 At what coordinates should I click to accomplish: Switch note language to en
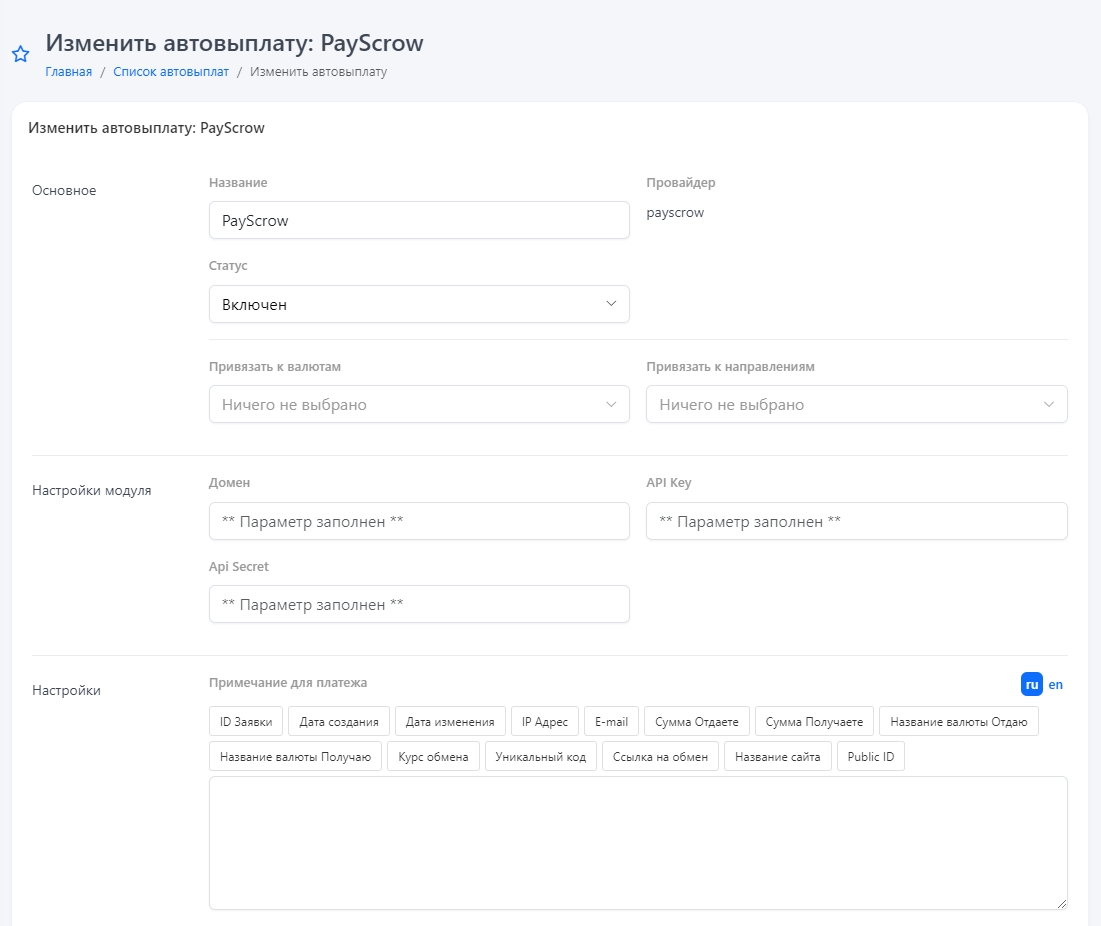coord(1056,685)
